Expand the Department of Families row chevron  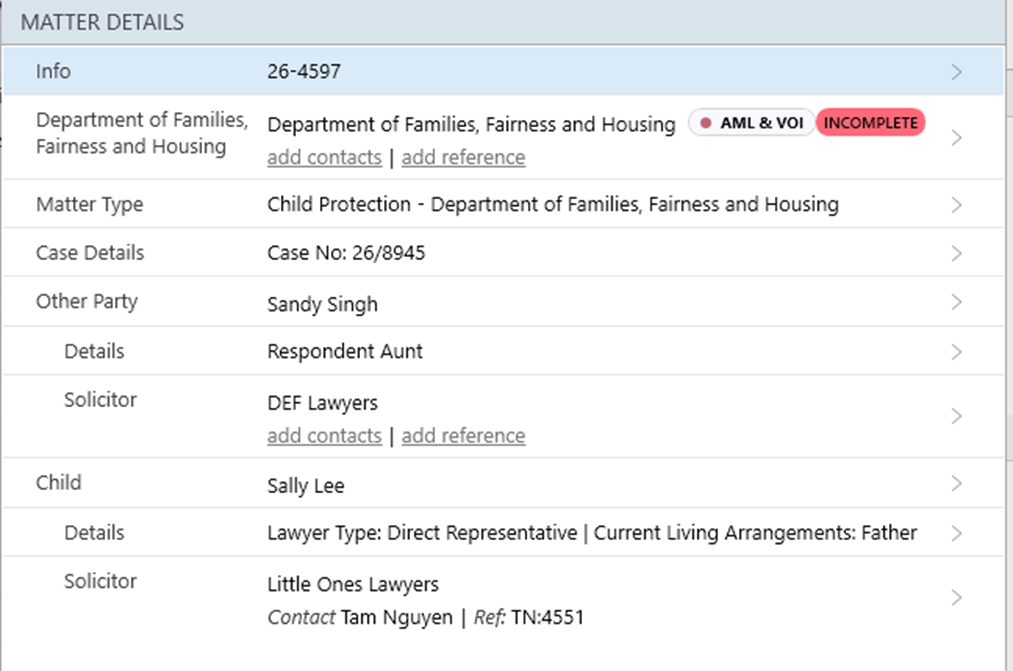[957, 138]
